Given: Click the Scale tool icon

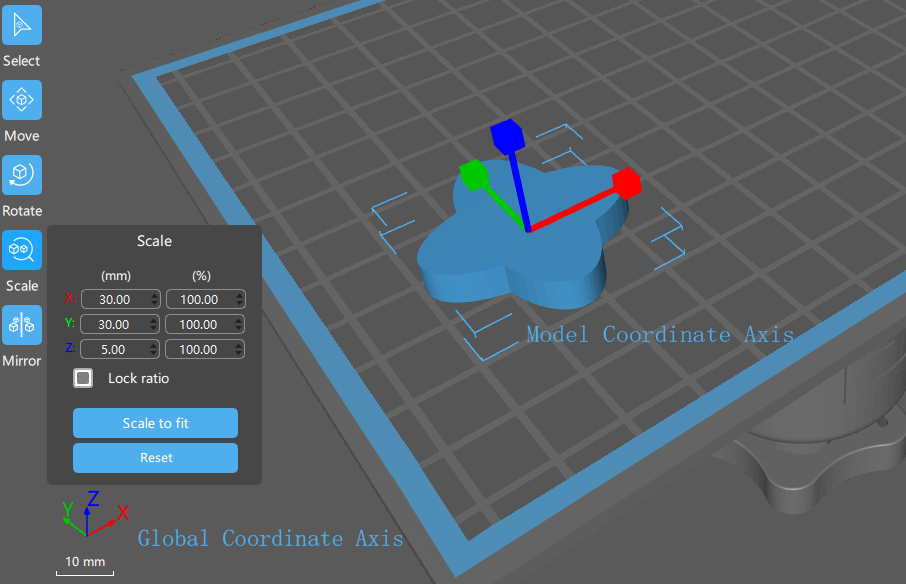Looking at the screenshot, I should 22,250.
